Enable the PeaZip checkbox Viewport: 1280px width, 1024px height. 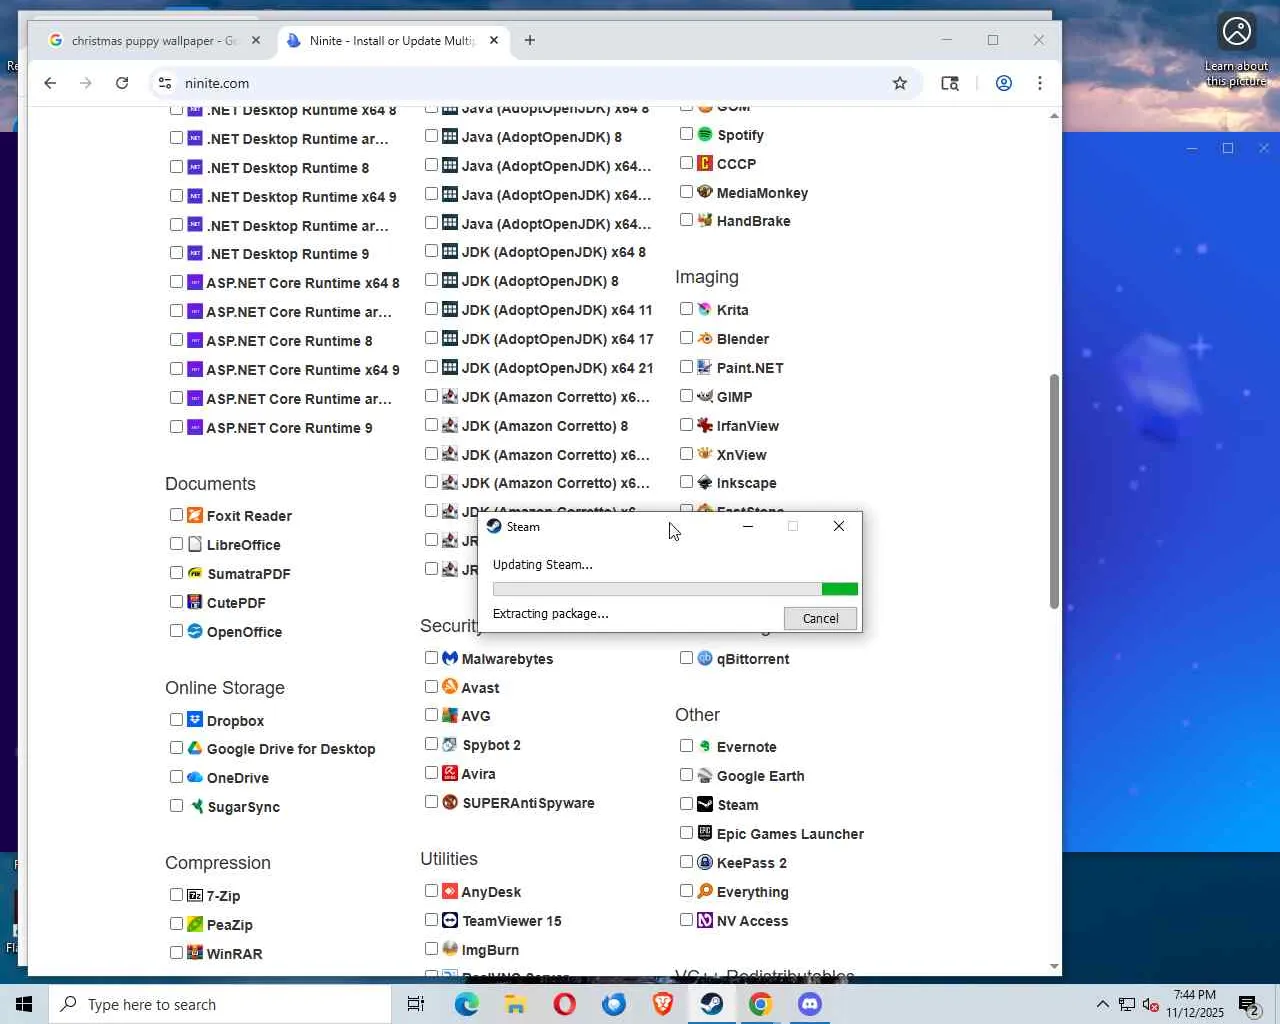[176, 924]
